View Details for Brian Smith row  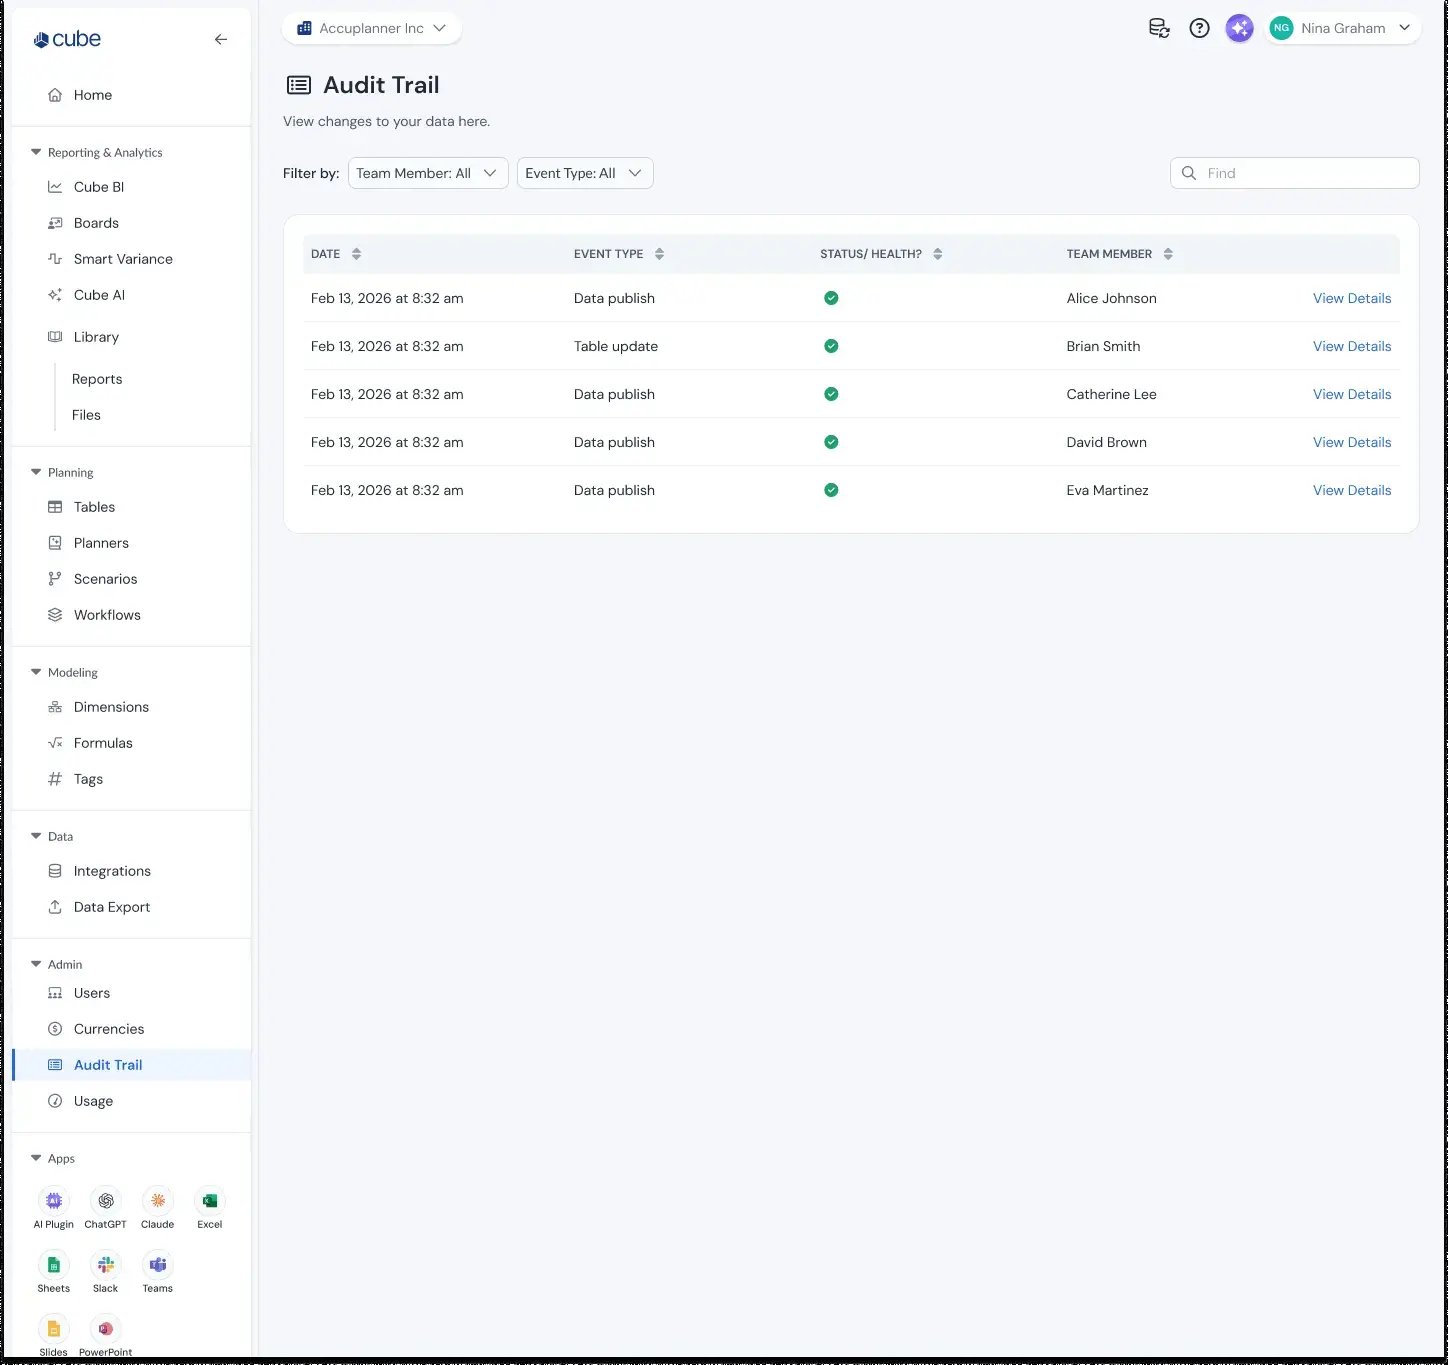[1352, 346]
